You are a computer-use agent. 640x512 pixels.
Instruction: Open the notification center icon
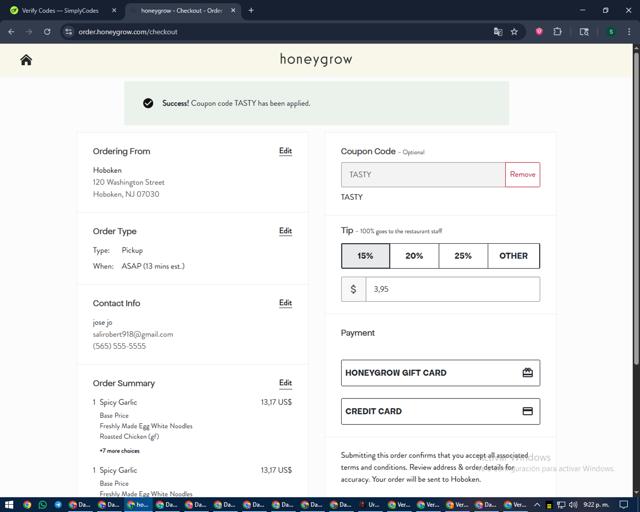tap(623, 505)
